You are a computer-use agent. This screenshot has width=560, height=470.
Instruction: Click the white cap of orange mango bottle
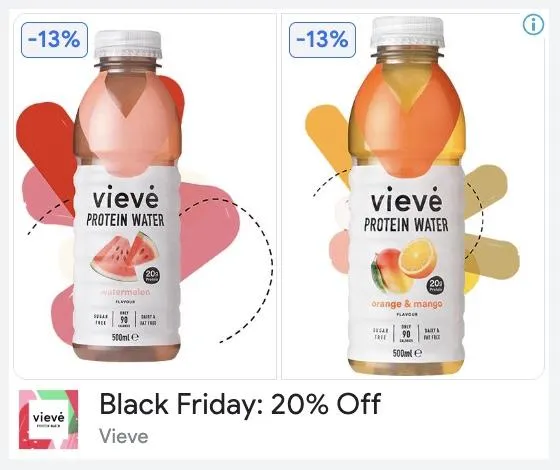pos(407,32)
